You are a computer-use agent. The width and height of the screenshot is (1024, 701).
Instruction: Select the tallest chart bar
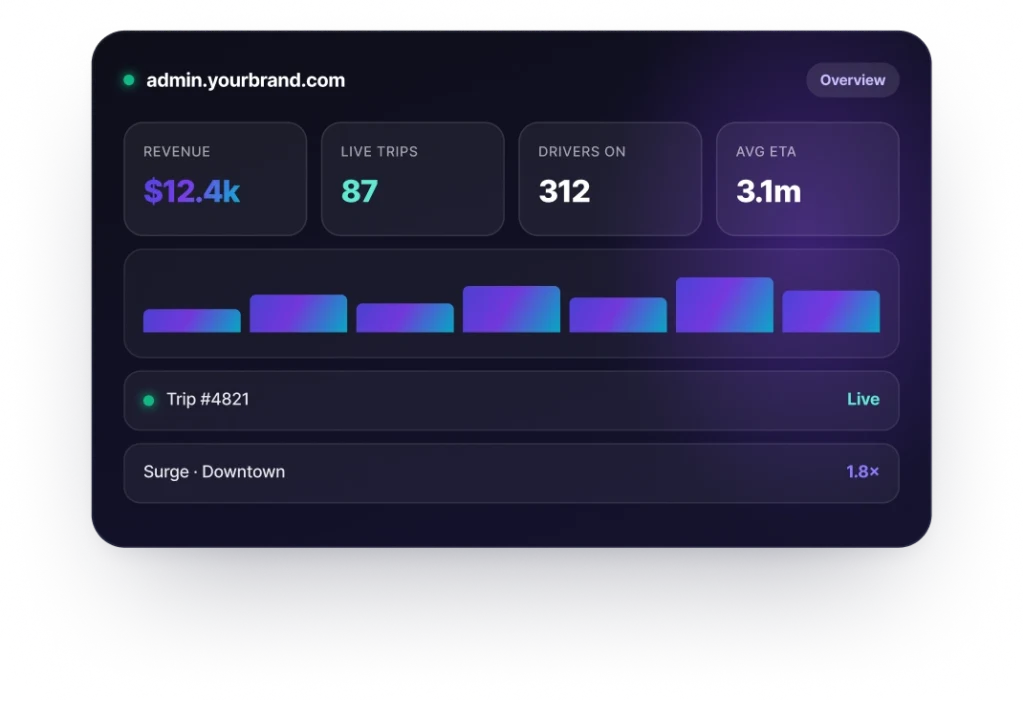click(x=724, y=305)
